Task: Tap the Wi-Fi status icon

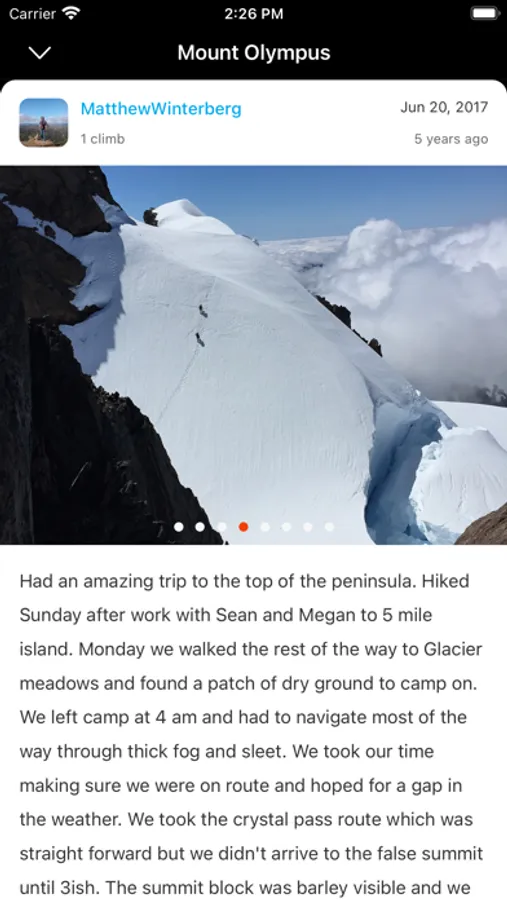Action: (x=71, y=13)
